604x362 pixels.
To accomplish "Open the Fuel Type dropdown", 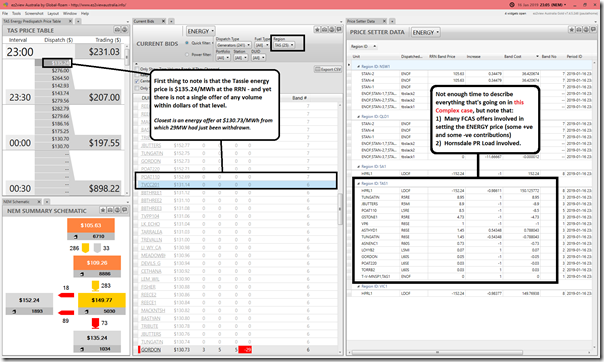I will [262, 45].
